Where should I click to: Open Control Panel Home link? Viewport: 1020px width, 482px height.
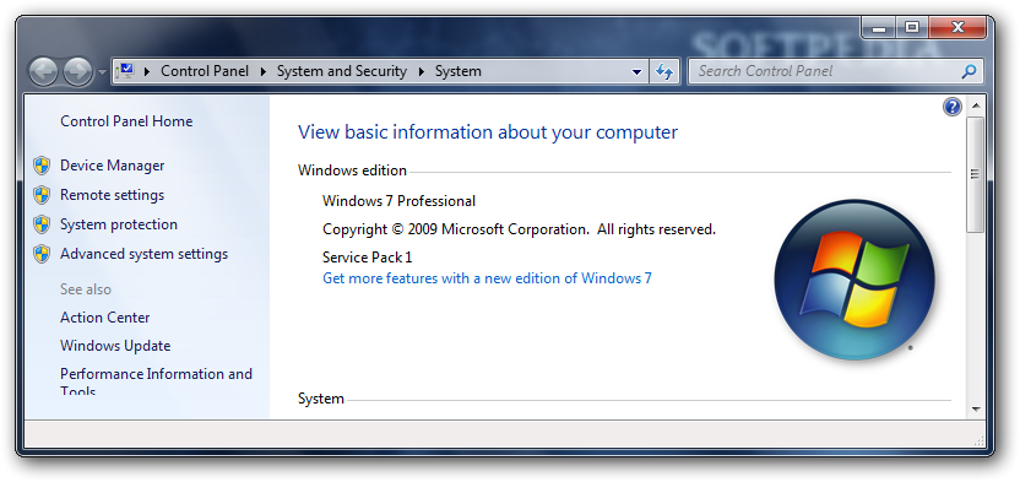[x=126, y=121]
